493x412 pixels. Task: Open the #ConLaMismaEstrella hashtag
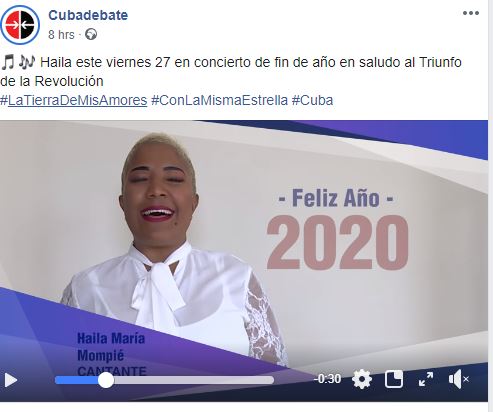pos(219,100)
